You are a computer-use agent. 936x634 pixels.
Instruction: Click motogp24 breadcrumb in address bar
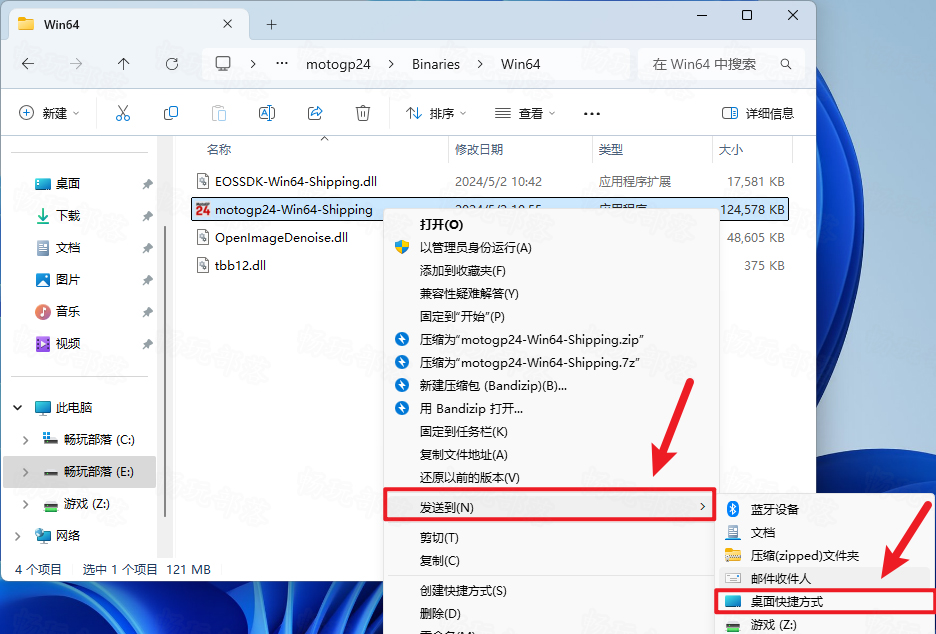tap(338, 64)
